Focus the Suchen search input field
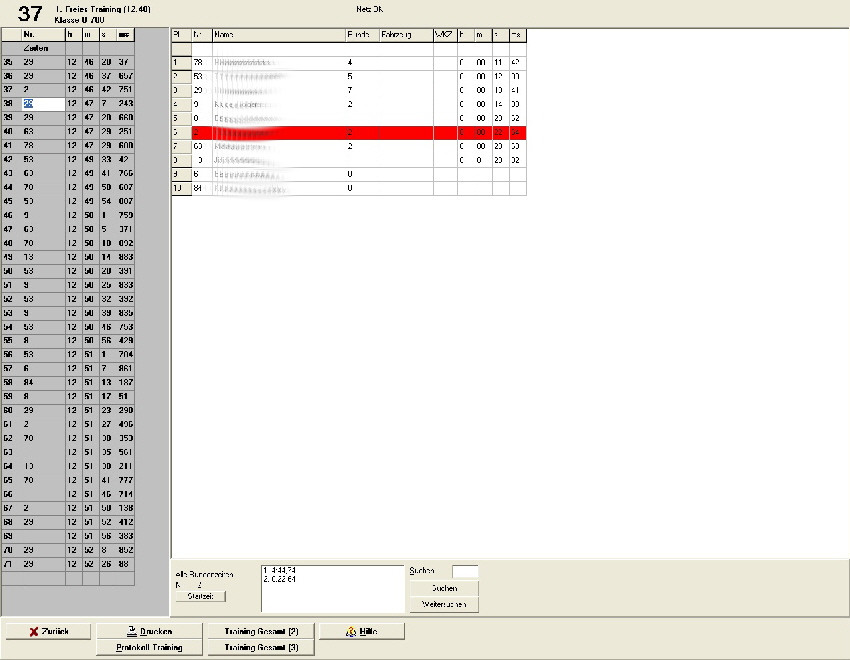 pyautogui.click(x=464, y=571)
